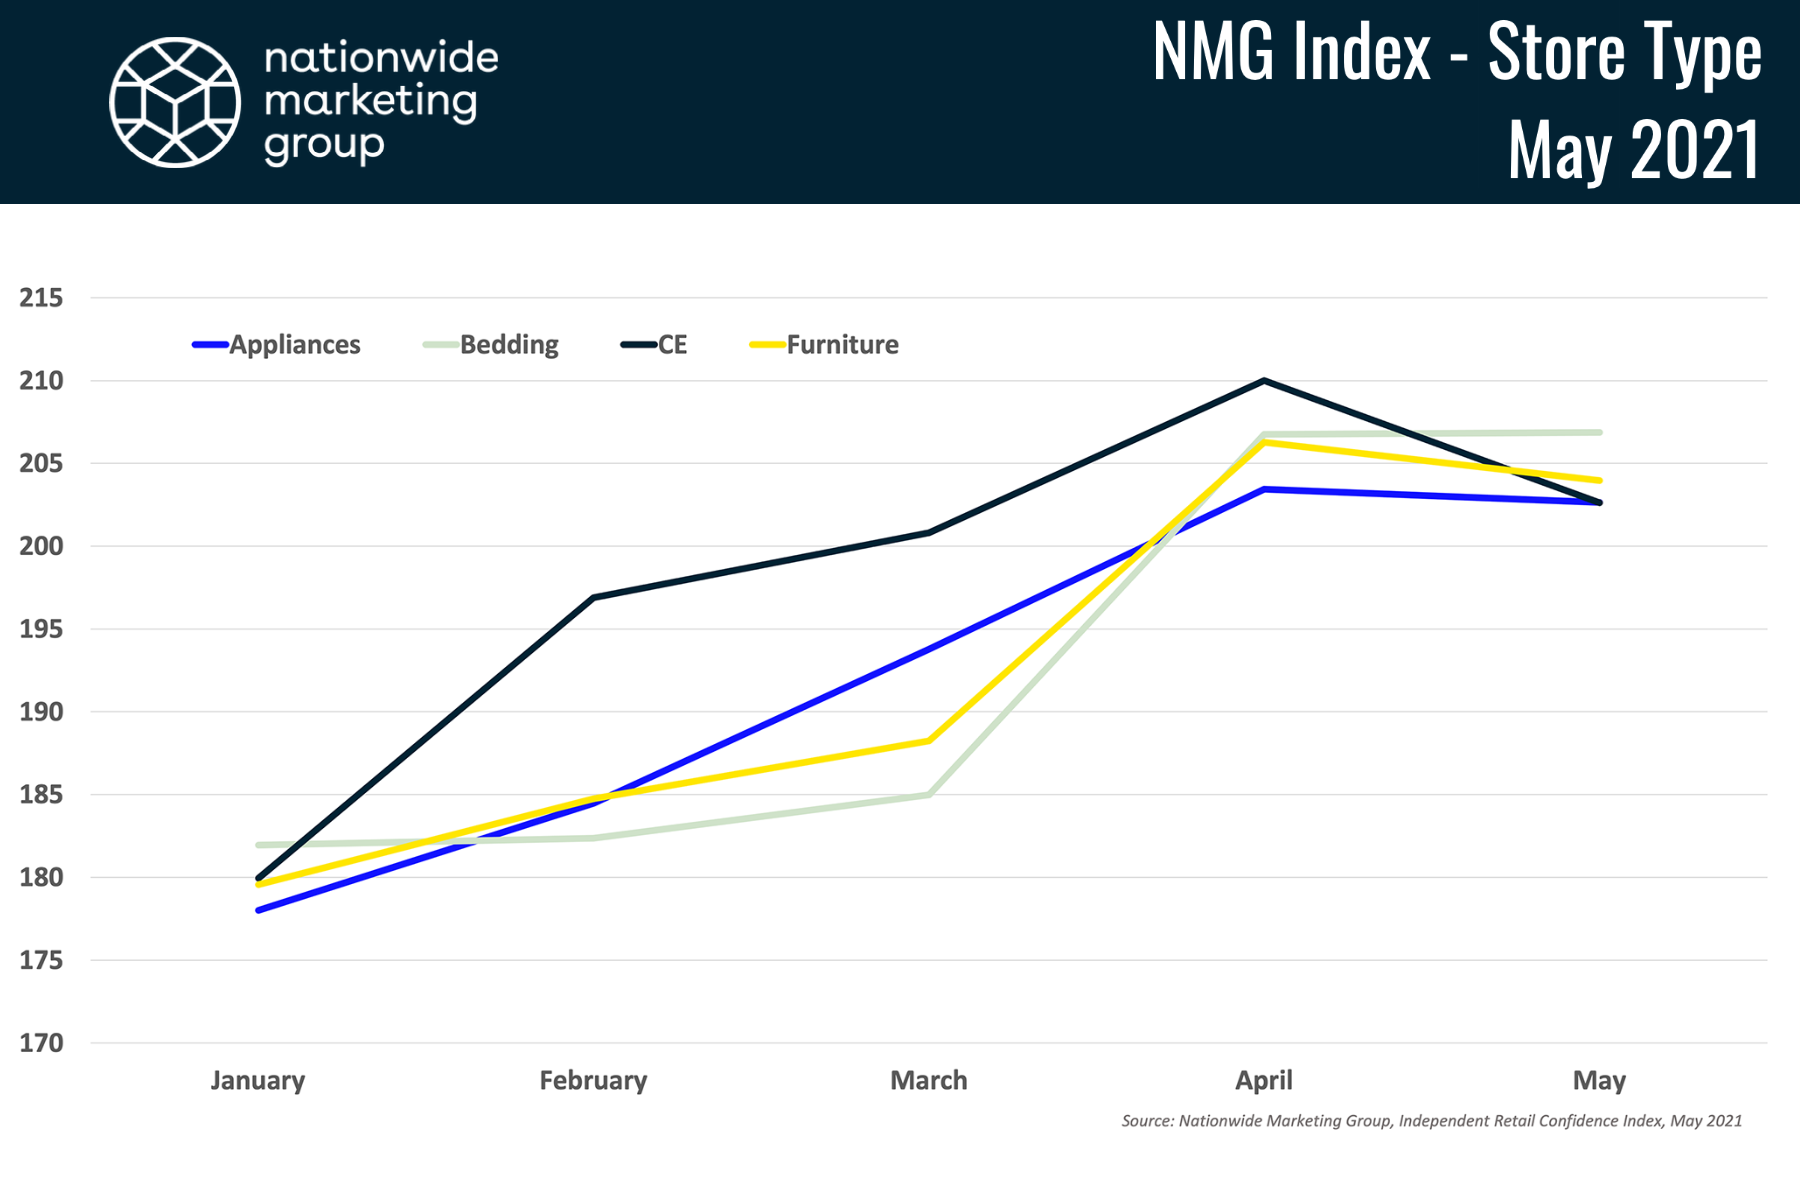Click the Furniture legend entry
The image size is (1800, 1200).
tap(825, 345)
